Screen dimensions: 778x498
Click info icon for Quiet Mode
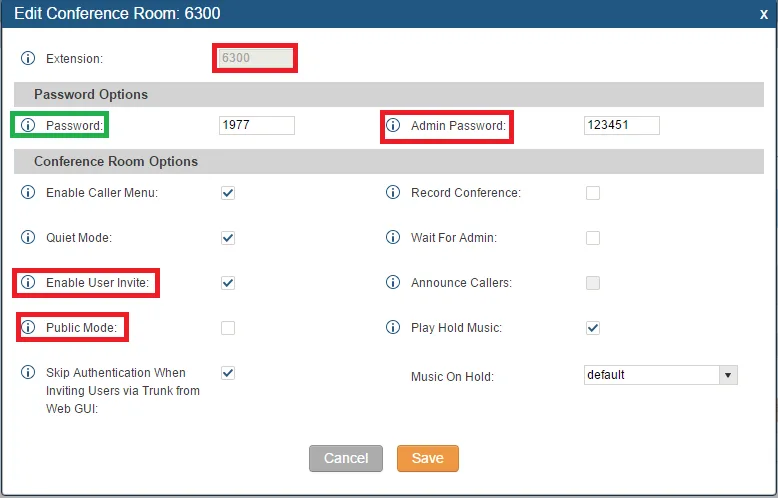pyautogui.click(x=28, y=238)
